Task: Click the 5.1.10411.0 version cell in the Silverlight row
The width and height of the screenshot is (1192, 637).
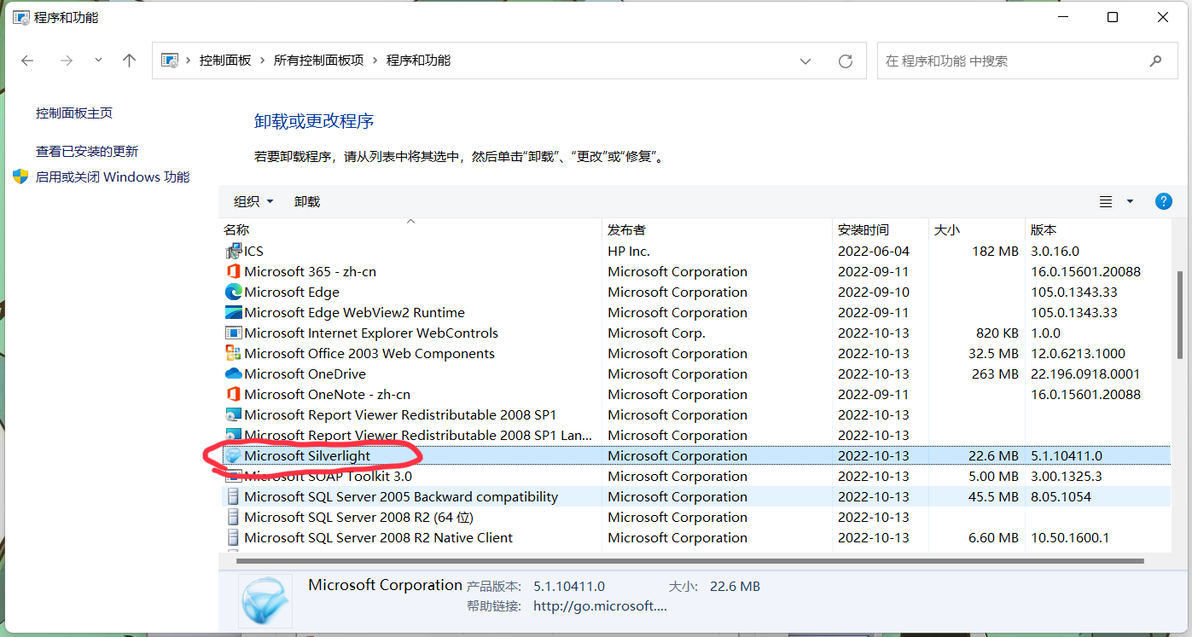Action: point(1066,455)
